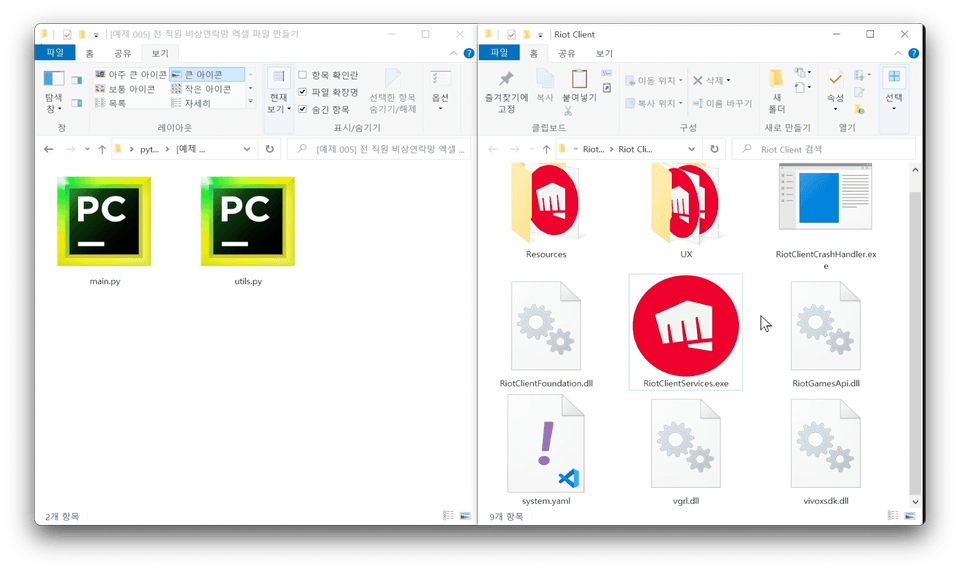Click the Paste (붙여넣기) icon
The width and height of the screenshot is (960, 571).
[x=579, y=86]
